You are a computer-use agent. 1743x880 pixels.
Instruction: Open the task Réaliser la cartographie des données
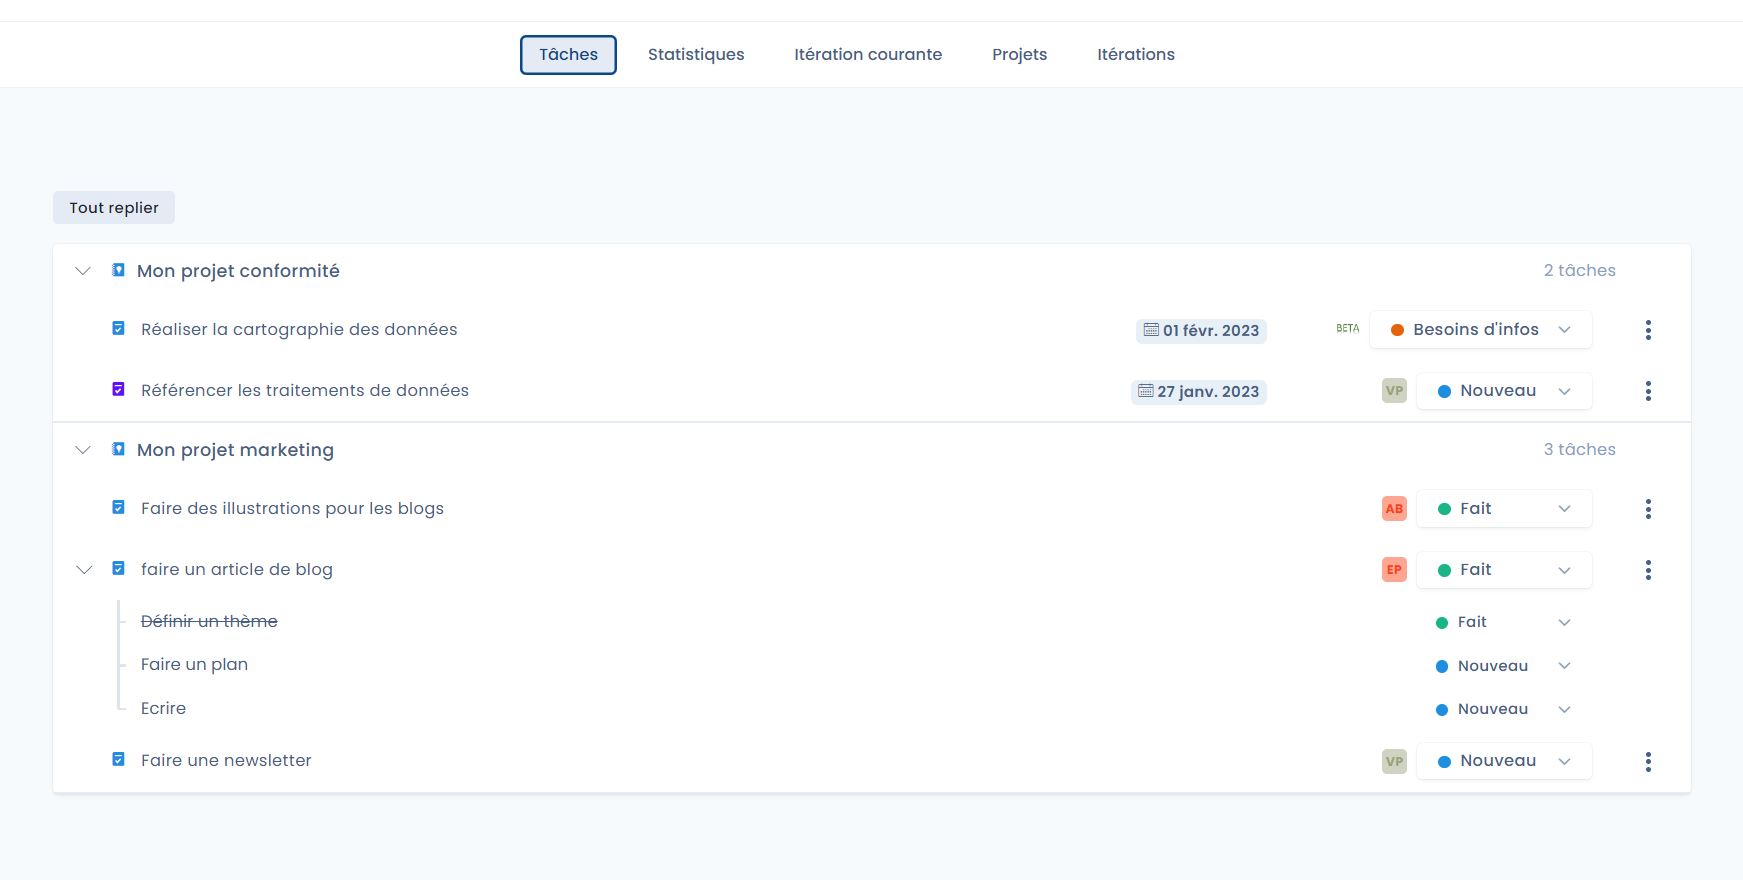tap(299, 329)
